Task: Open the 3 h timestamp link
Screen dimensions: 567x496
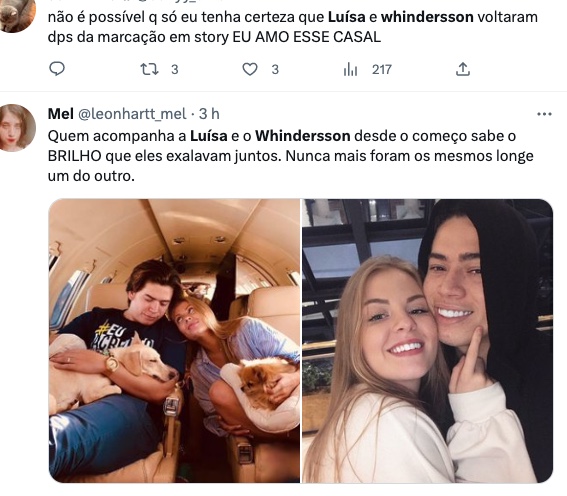Action: click(x=209, y=114)
